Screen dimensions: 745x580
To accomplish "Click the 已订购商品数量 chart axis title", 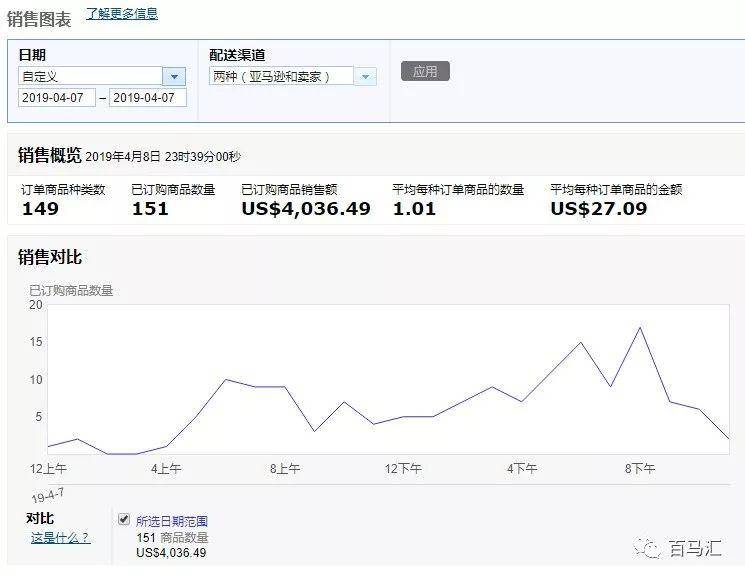I will tap(71, 290).
